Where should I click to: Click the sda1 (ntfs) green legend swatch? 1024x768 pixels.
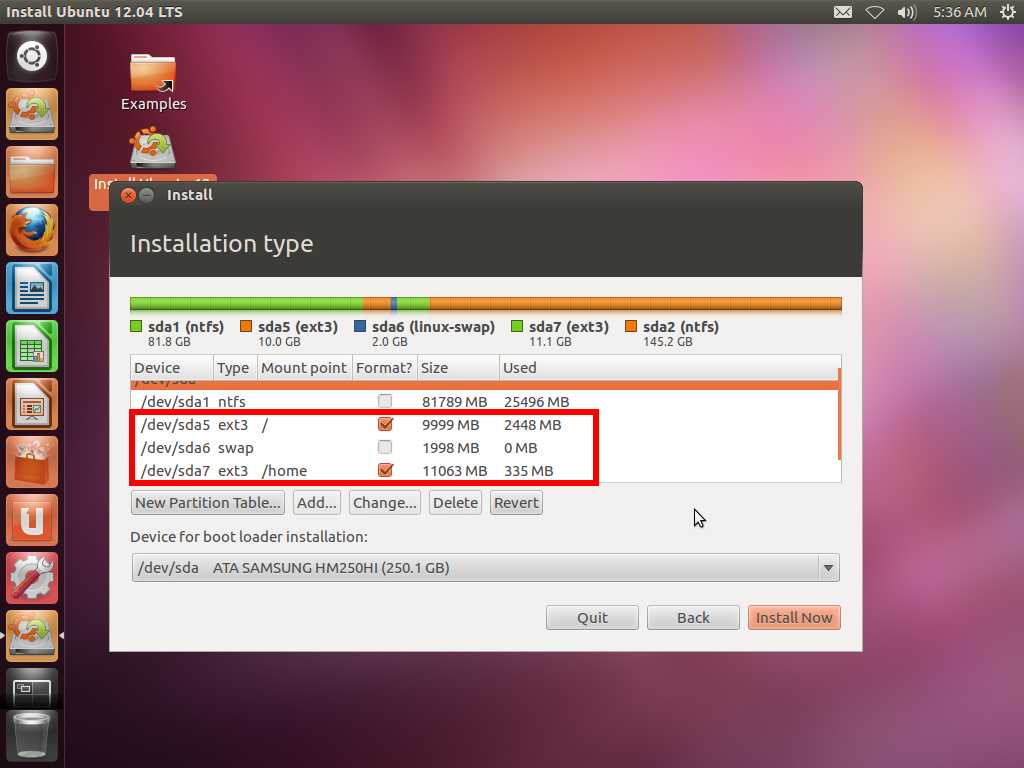(x=136, y=326)
